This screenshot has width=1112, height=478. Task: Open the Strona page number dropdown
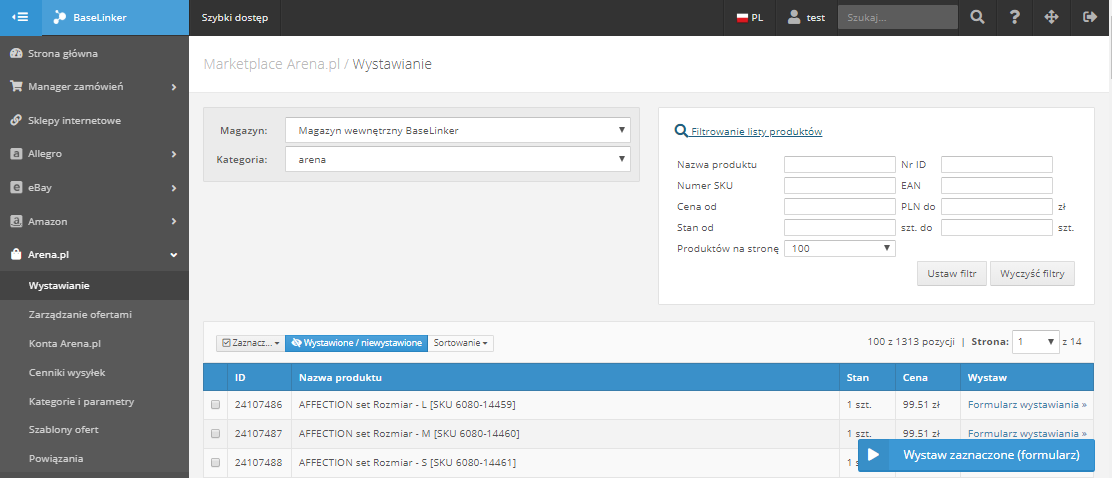[1035, 342]
